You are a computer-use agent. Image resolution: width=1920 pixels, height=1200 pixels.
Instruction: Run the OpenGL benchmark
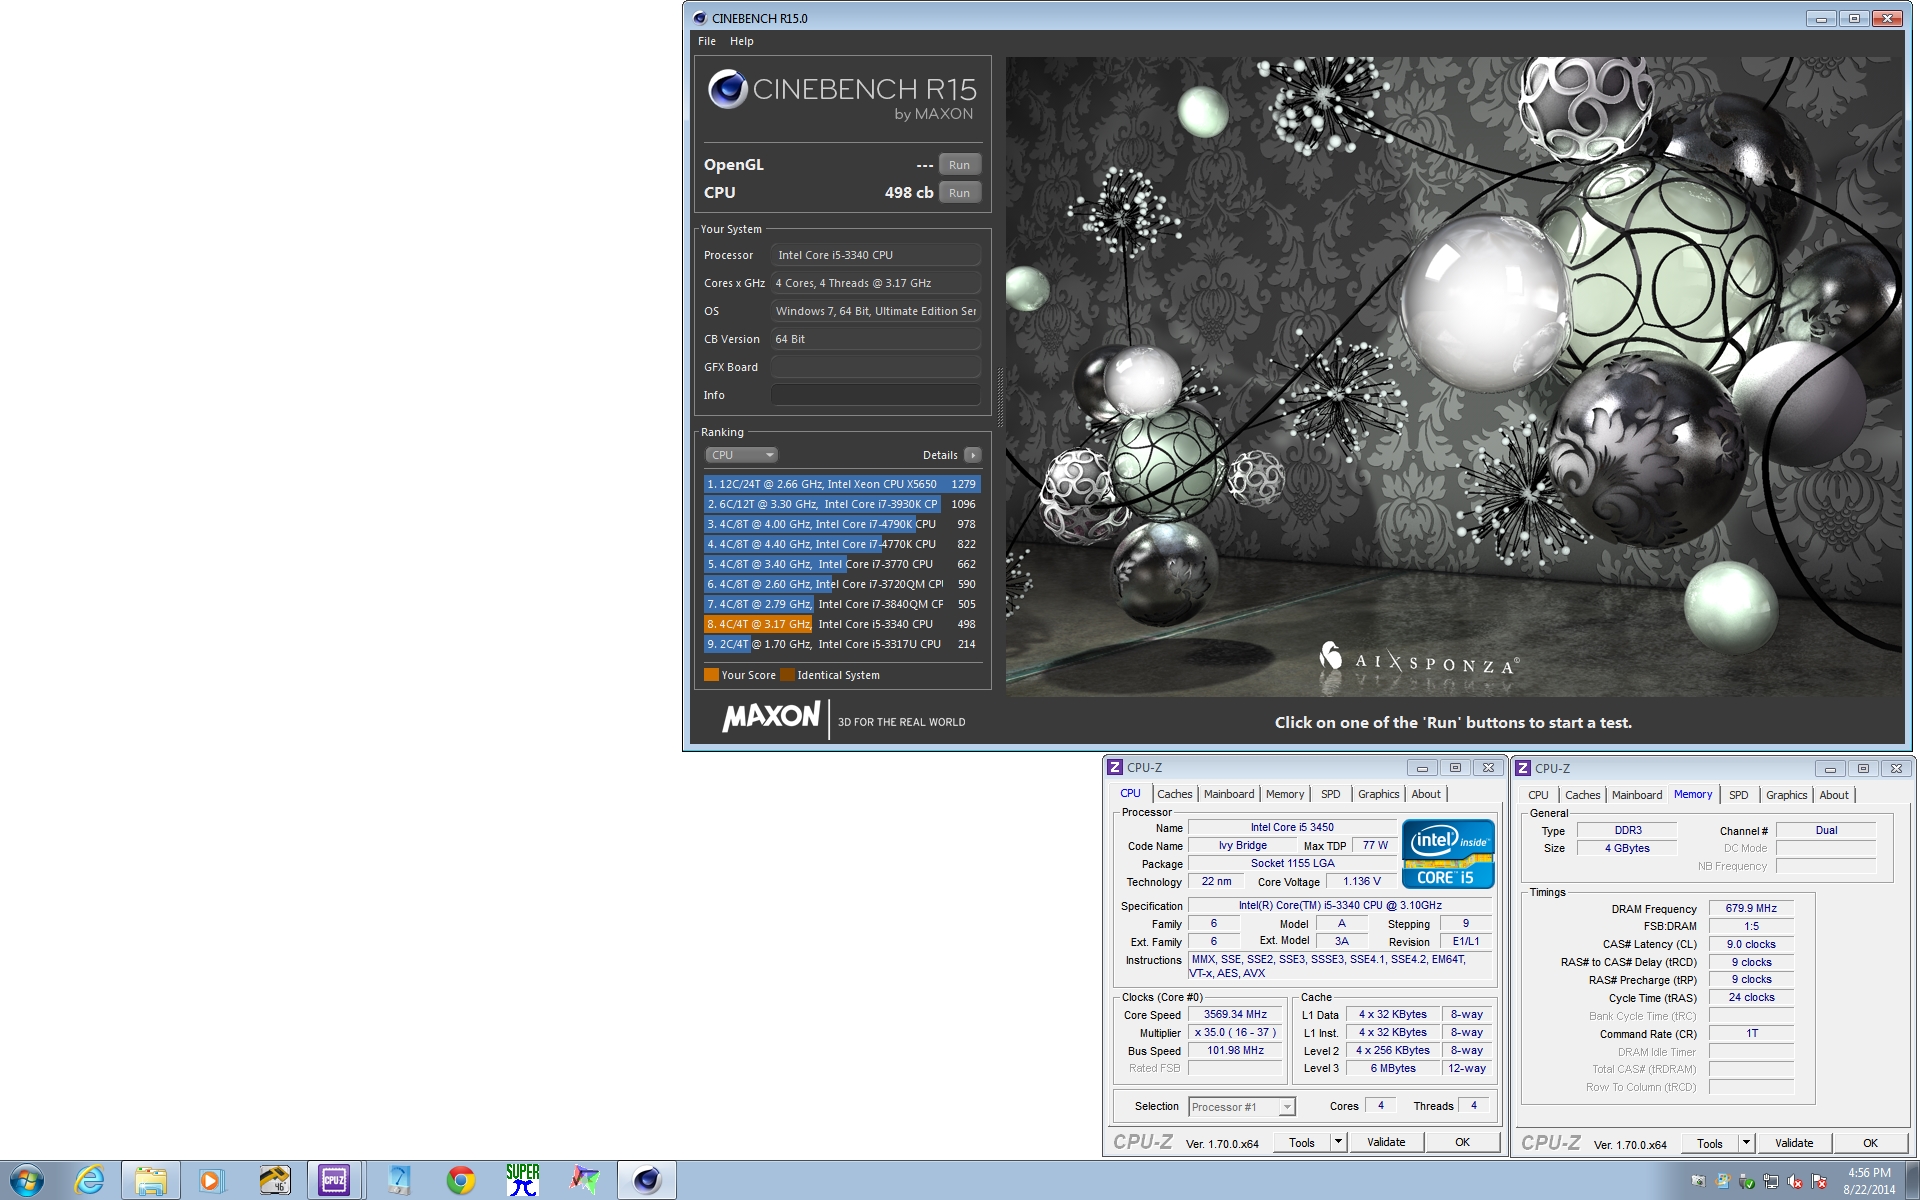959,165
